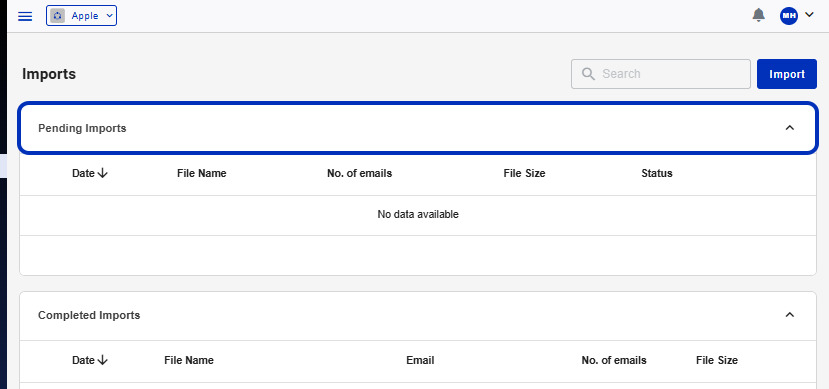The image size is (829, 389).
Task: Collapse the Pending Imports section chevron
Action: pyautogui.click(x=790, y=128)
